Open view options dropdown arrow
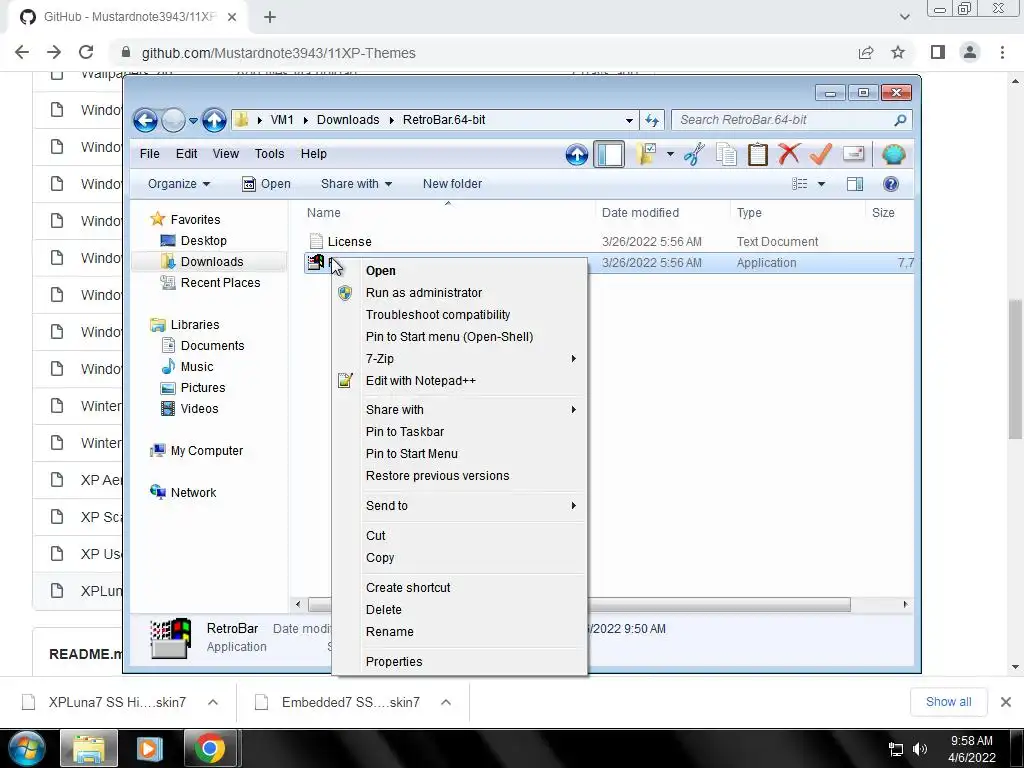The width and height of the screenshot is (1024, 768). [x=822, y=184]
